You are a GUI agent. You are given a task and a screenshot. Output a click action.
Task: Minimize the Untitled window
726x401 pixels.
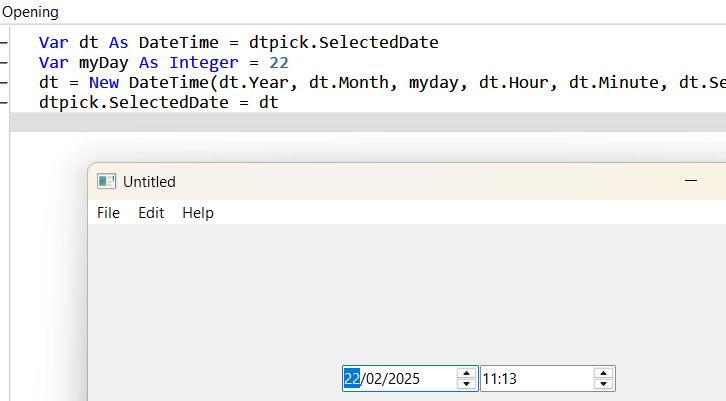(x=691, y=181)
